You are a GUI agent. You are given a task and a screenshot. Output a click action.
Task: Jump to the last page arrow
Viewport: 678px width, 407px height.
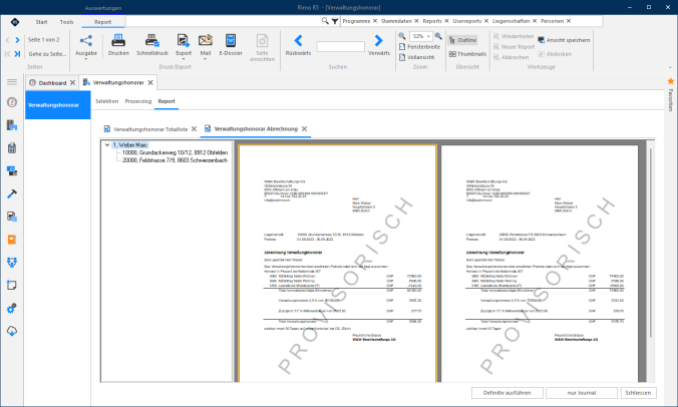click(17, 54)
